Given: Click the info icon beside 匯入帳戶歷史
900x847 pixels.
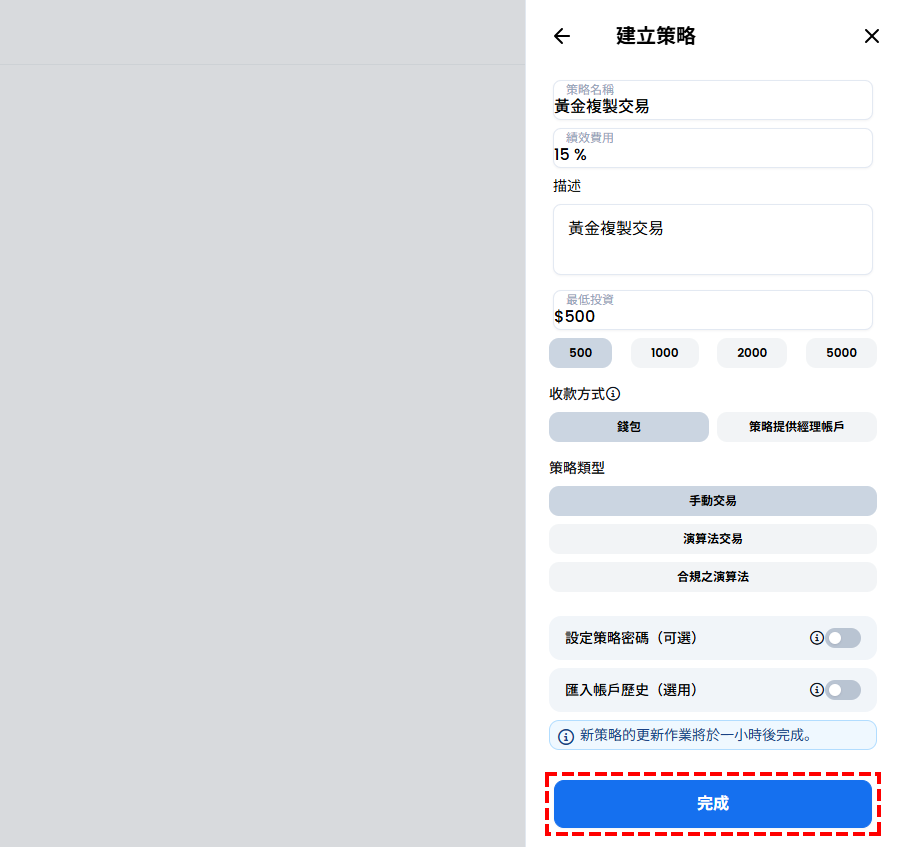Looking at the screenshot, I should coord(817,690).
